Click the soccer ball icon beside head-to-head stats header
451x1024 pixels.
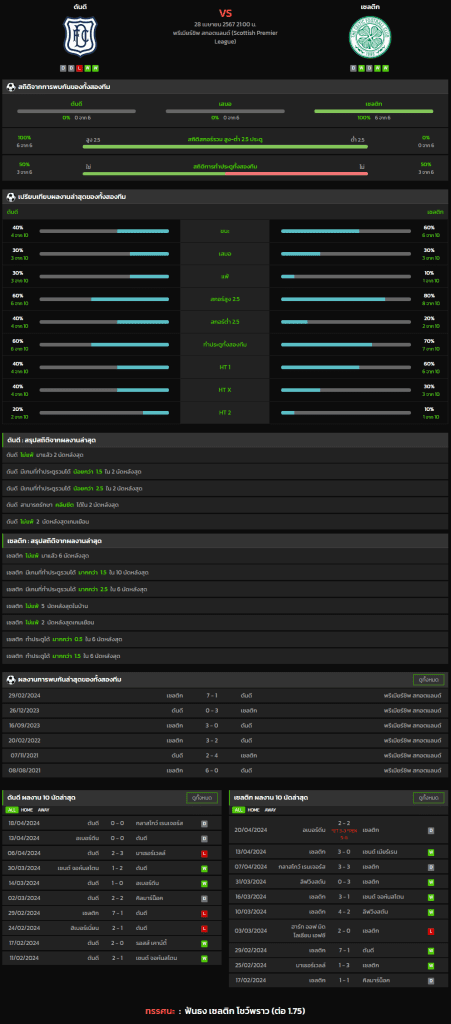pos(10,86)
